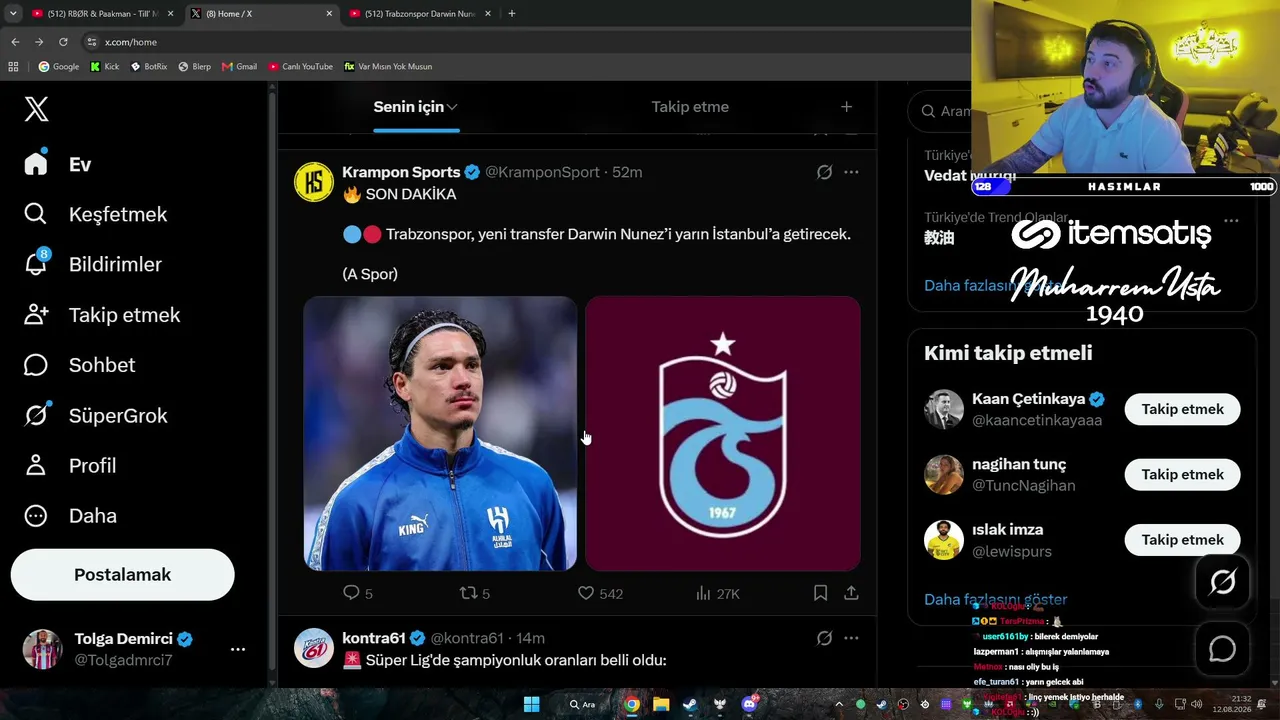1280x720 pixels.
Task: Open nagihan tunç suggested profile avatar
Action: [943, 475]
